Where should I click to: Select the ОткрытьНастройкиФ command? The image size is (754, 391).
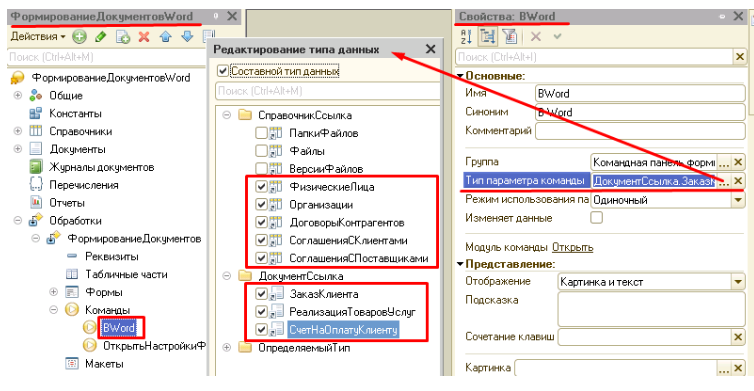pos(154,346)
